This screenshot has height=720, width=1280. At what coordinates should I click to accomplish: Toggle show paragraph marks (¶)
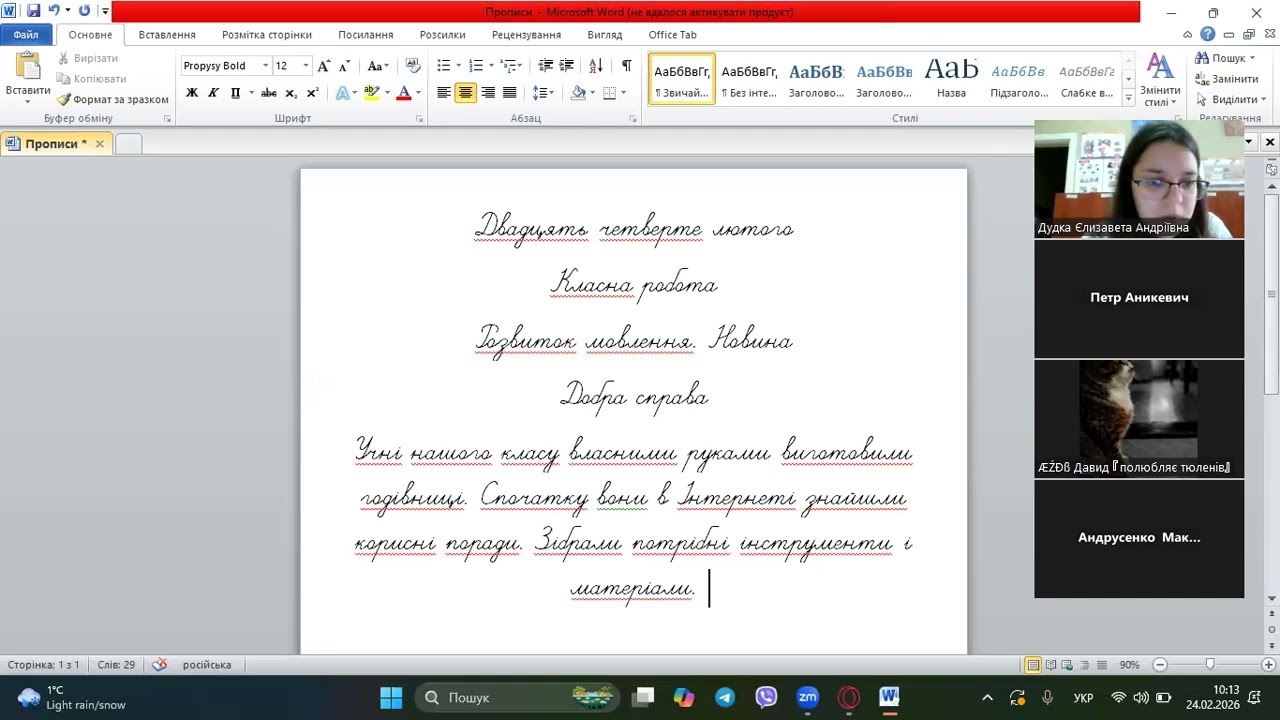[626, 66]
